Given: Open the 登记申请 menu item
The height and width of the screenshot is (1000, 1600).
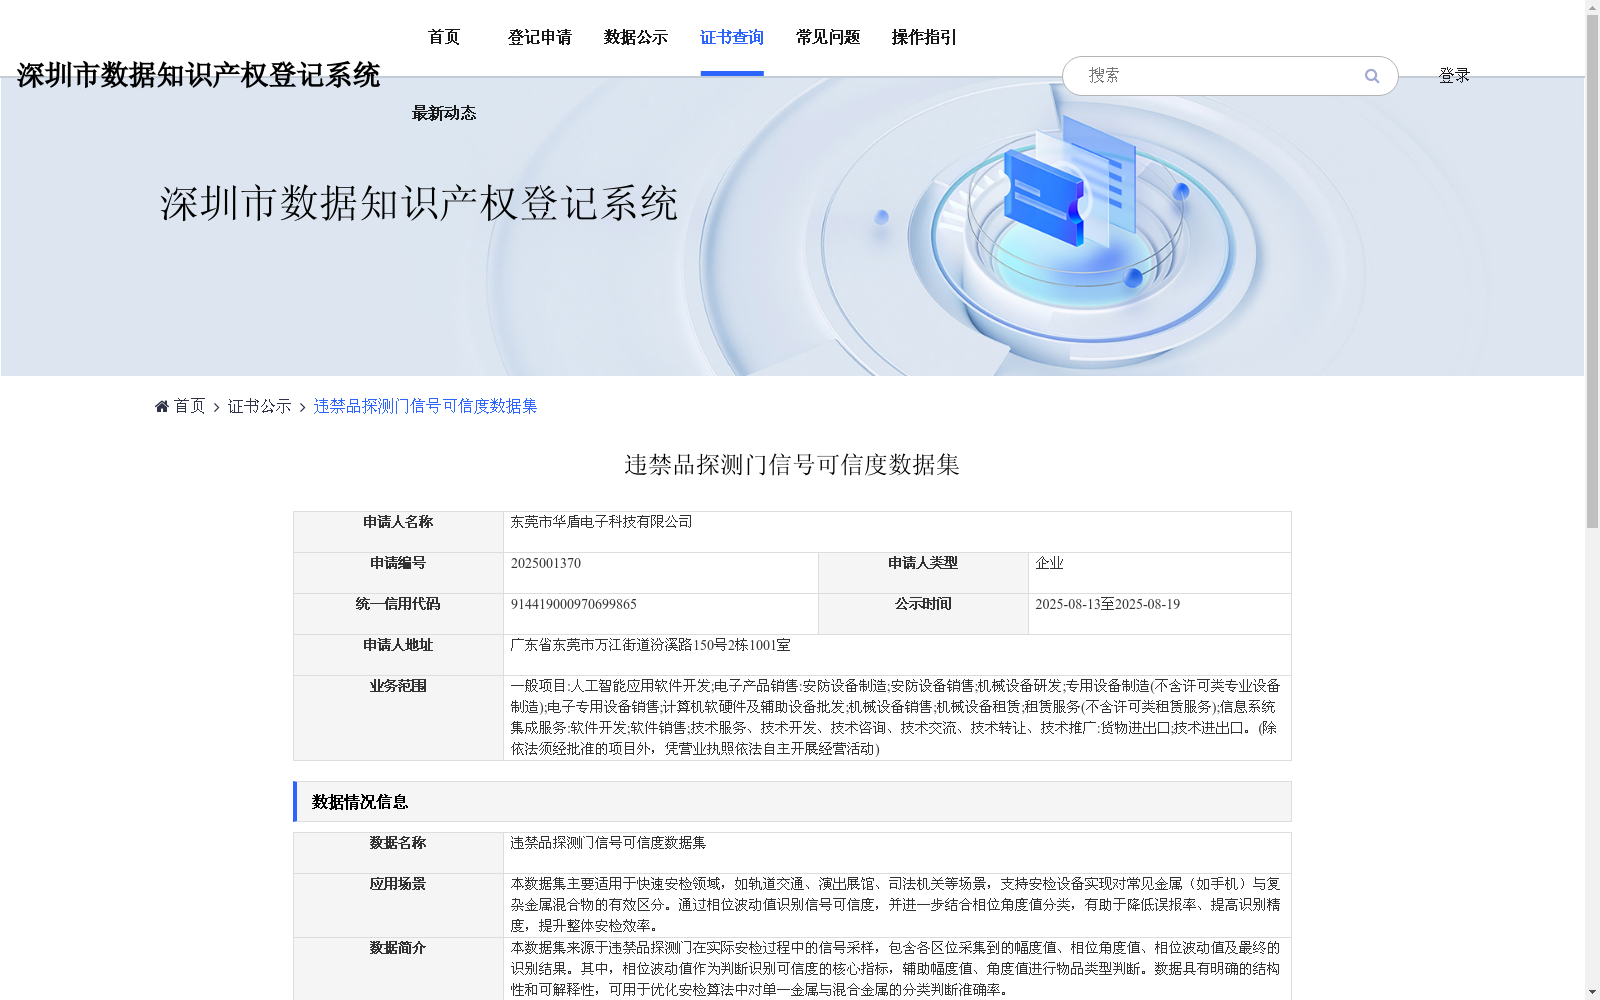Looking at the screenshot, I should pos(540,37).
